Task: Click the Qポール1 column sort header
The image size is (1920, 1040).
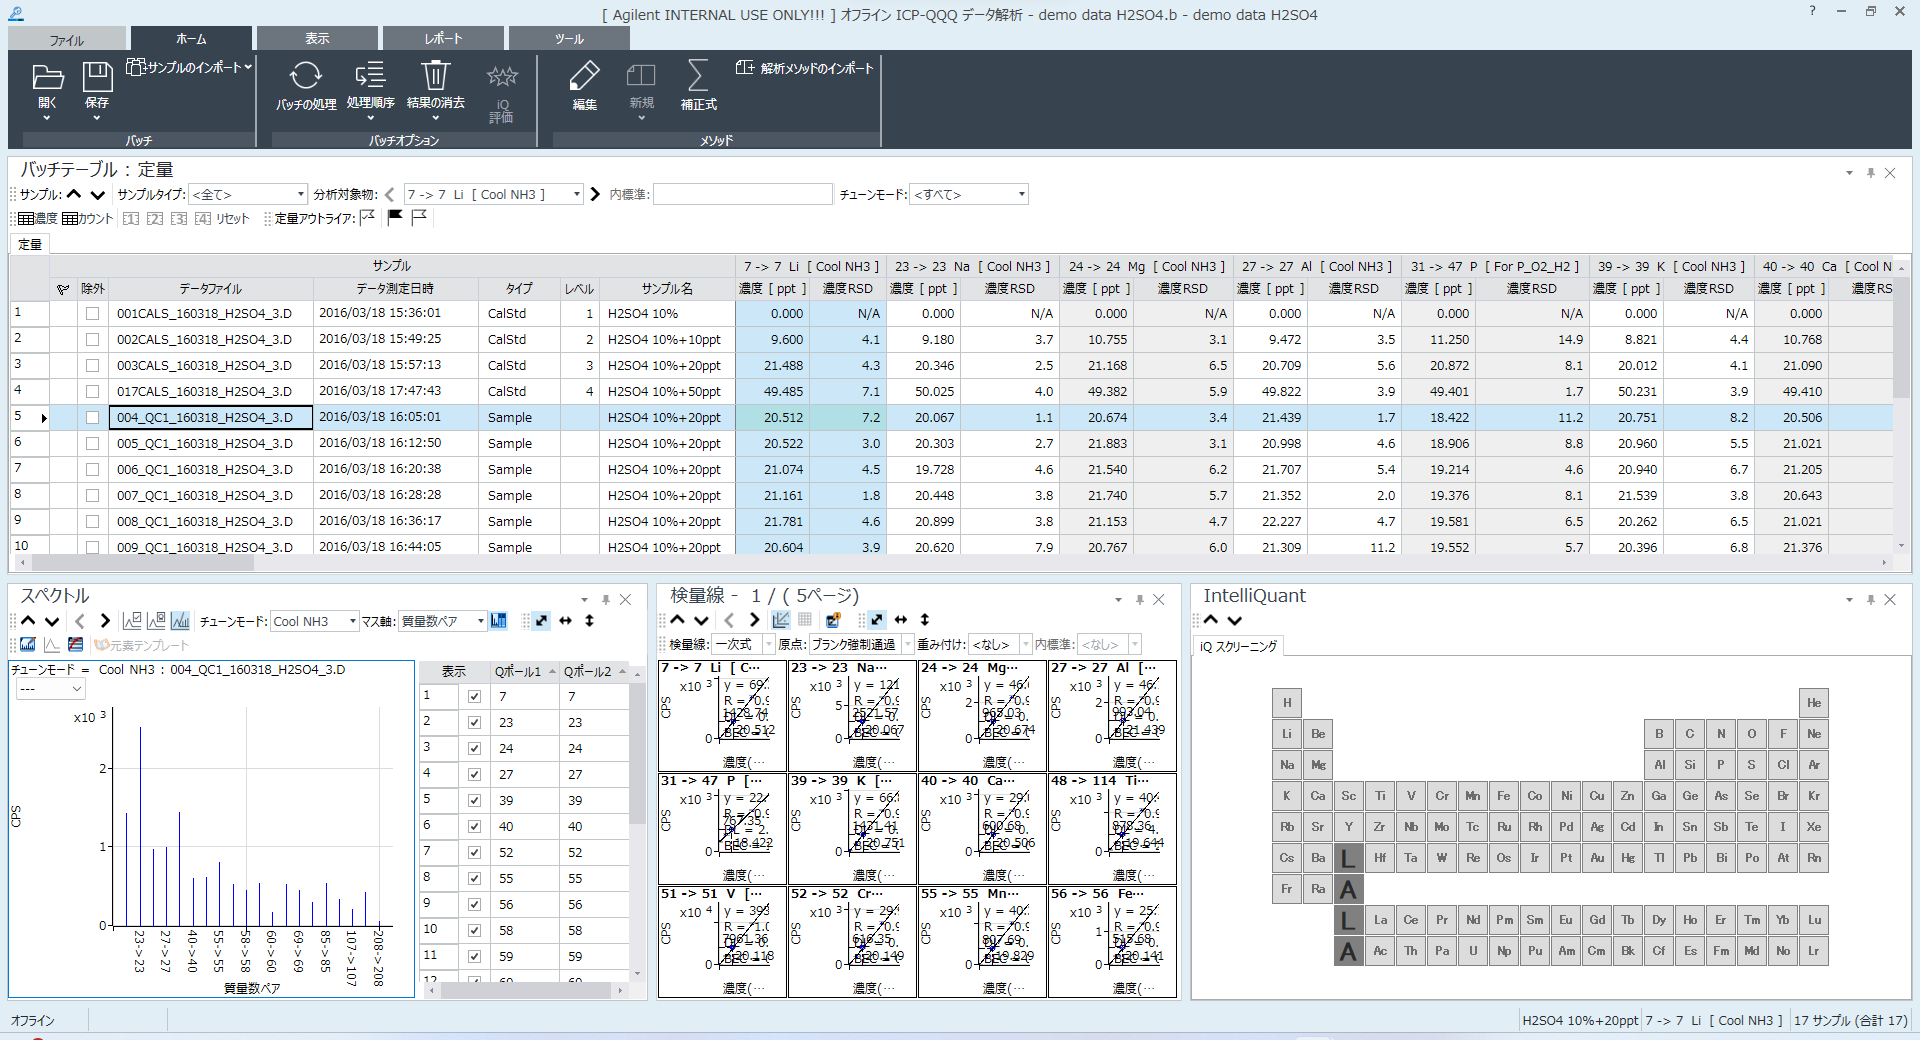Action: 524,671
